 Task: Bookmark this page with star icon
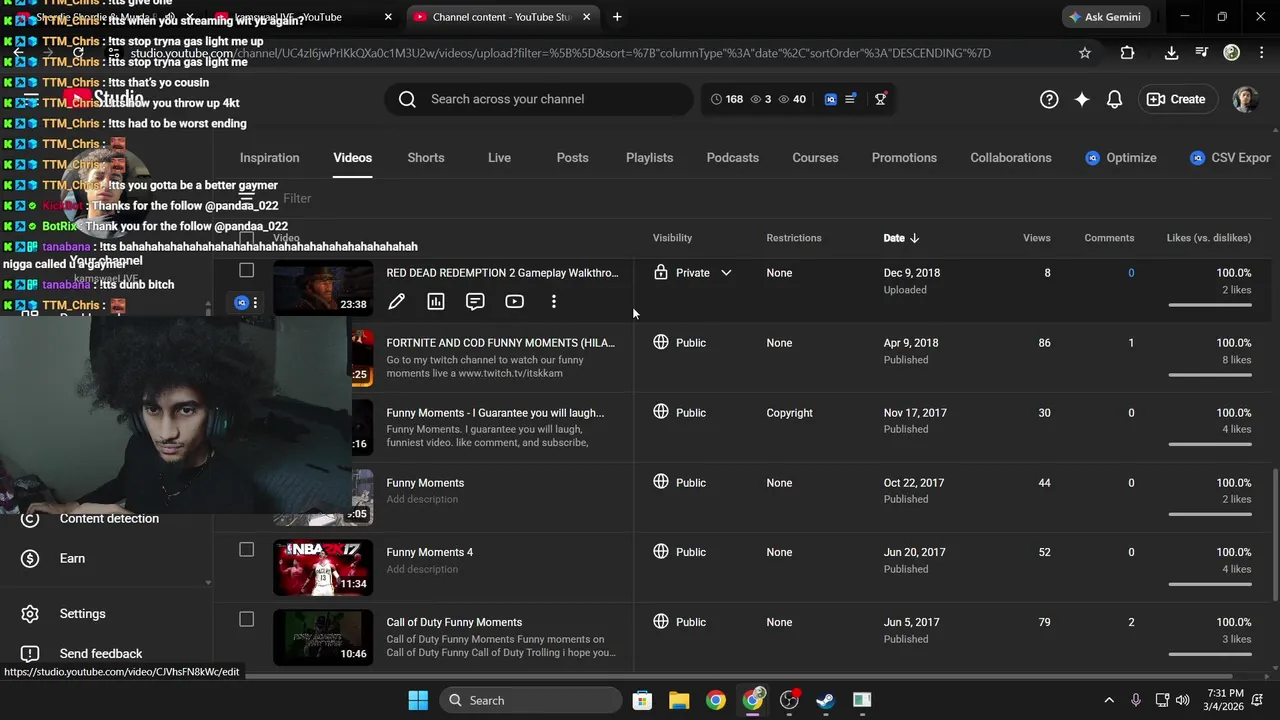click(1085, 53)
